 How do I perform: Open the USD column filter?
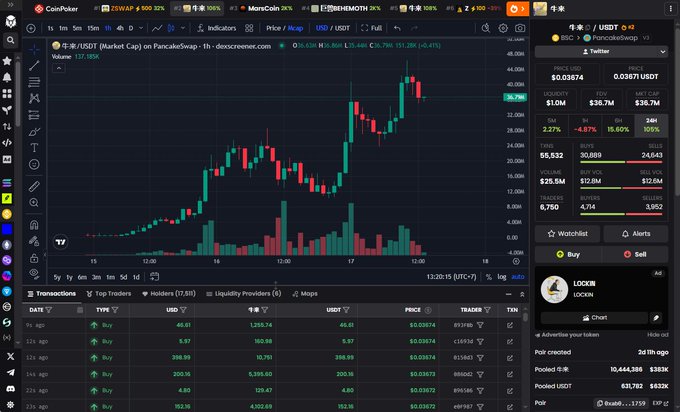pos(183,310)
